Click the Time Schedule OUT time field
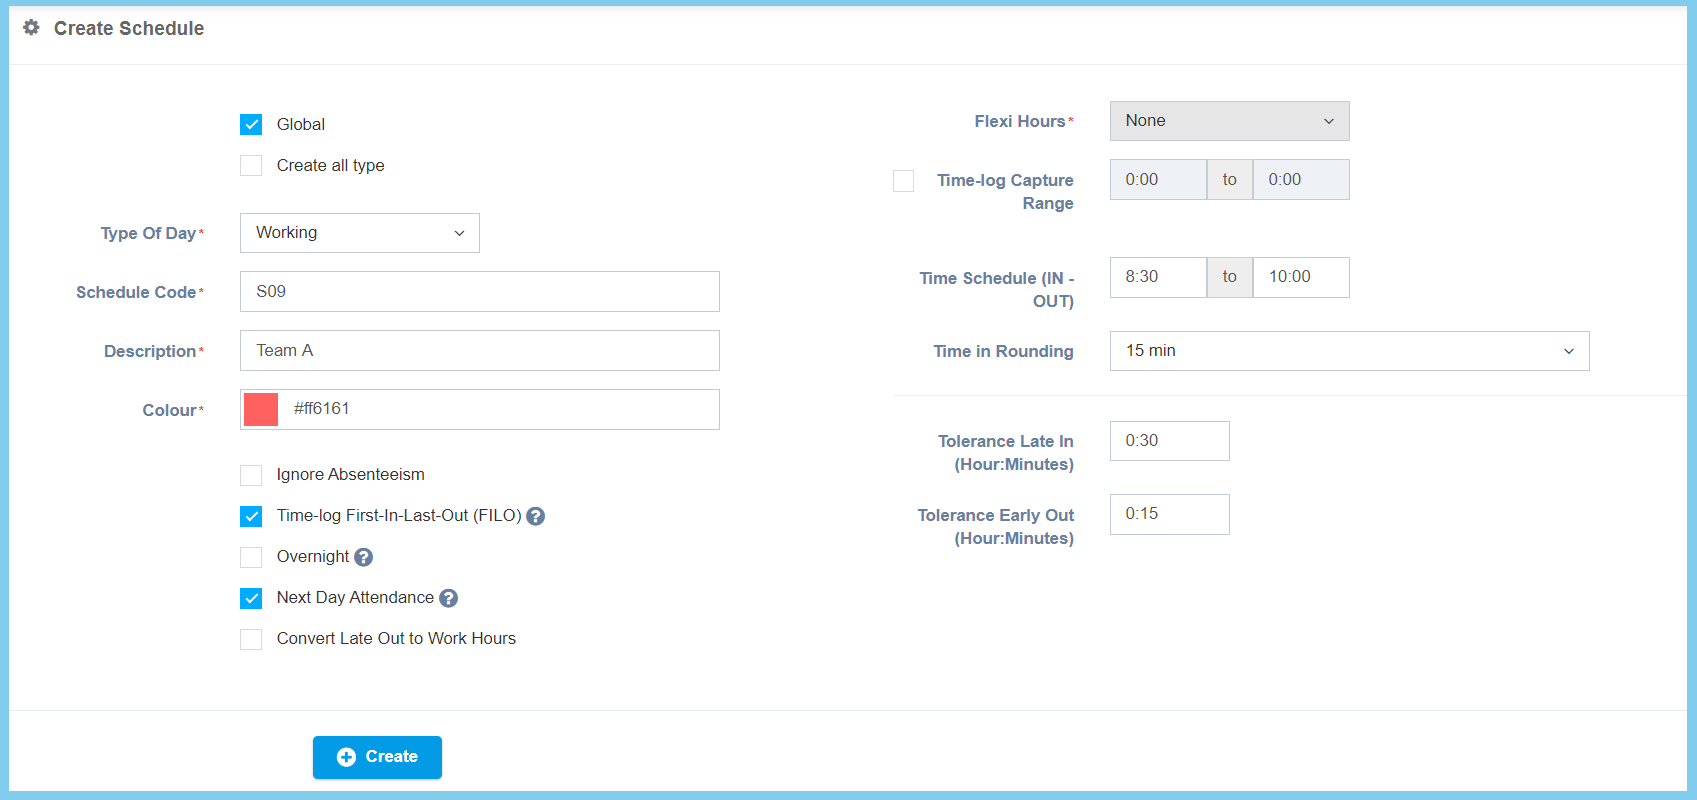 [1300, 277]
